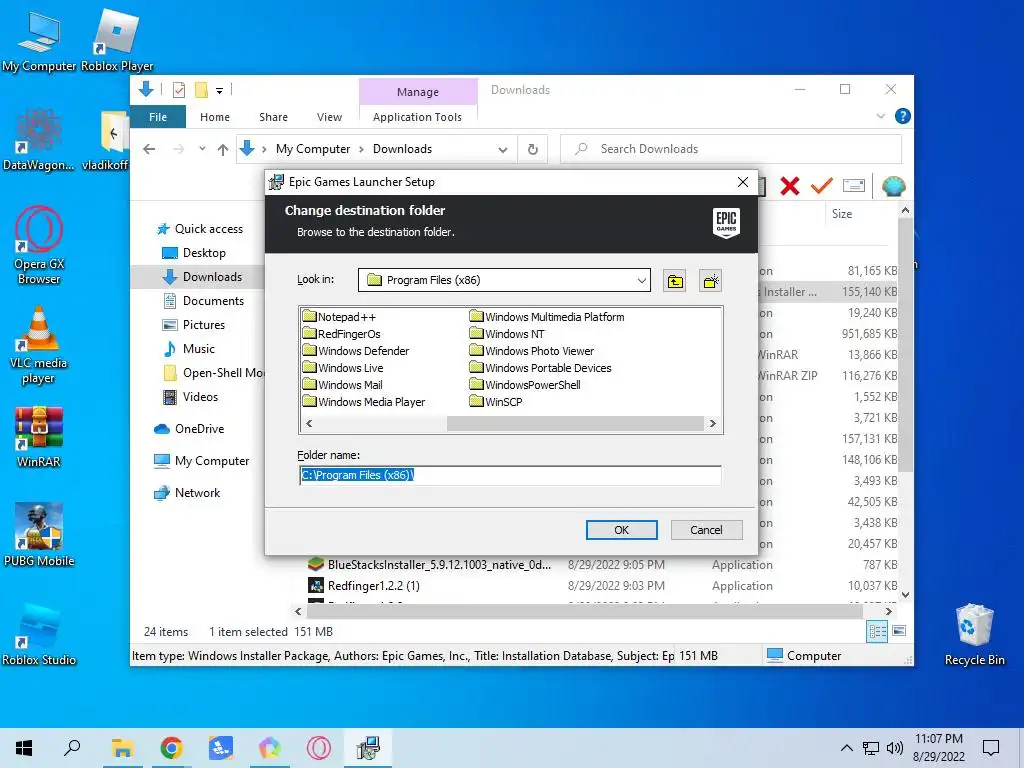Click the orange checkmark toolbar icon
This screenshot has width=1024, height=768.
click(822, 186)
